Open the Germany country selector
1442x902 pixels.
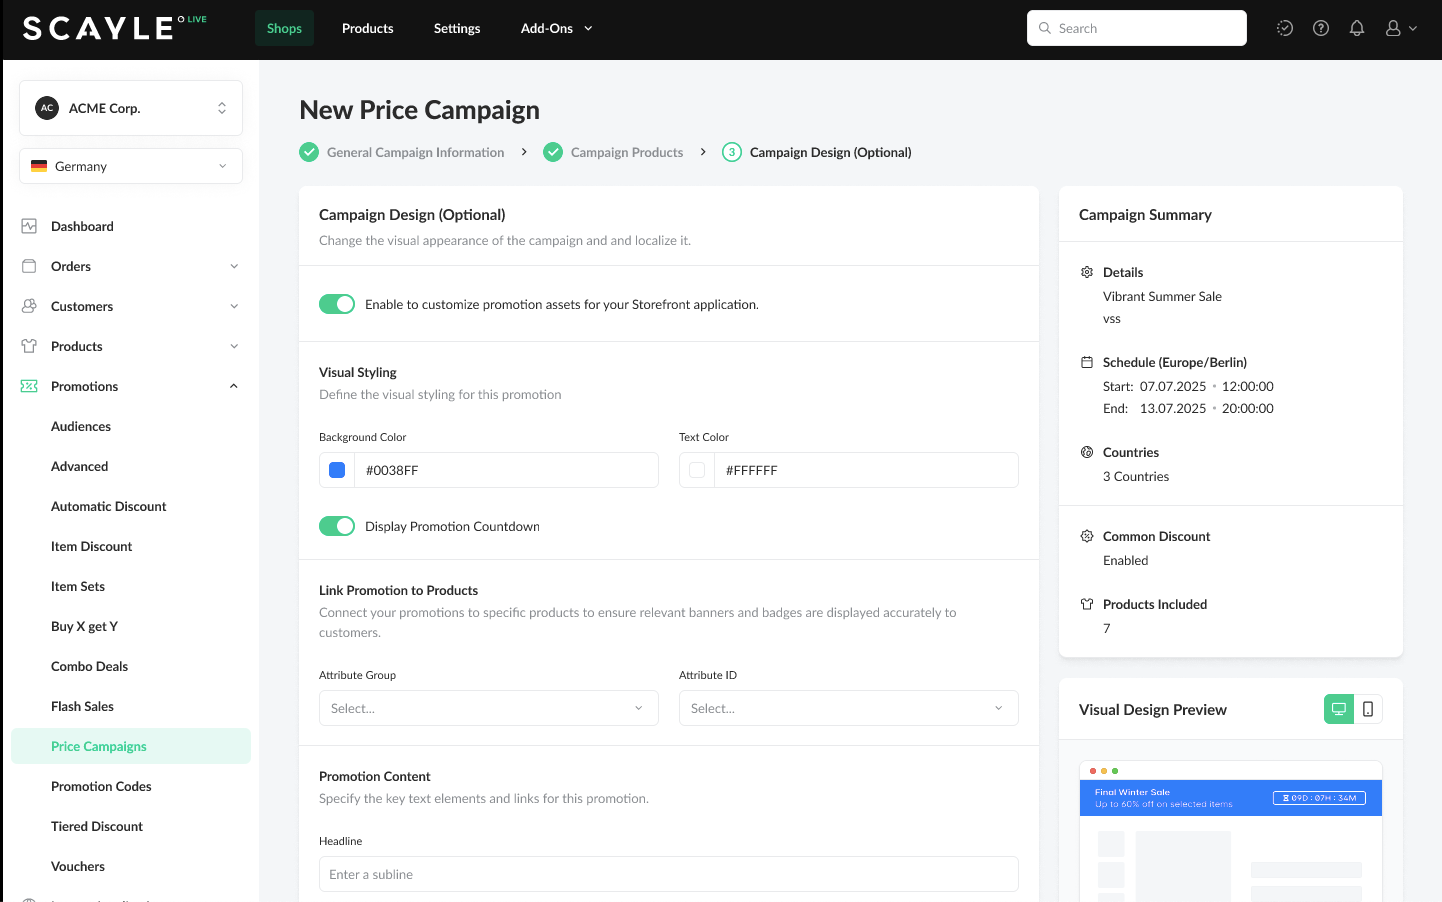[x=131, y=166]
